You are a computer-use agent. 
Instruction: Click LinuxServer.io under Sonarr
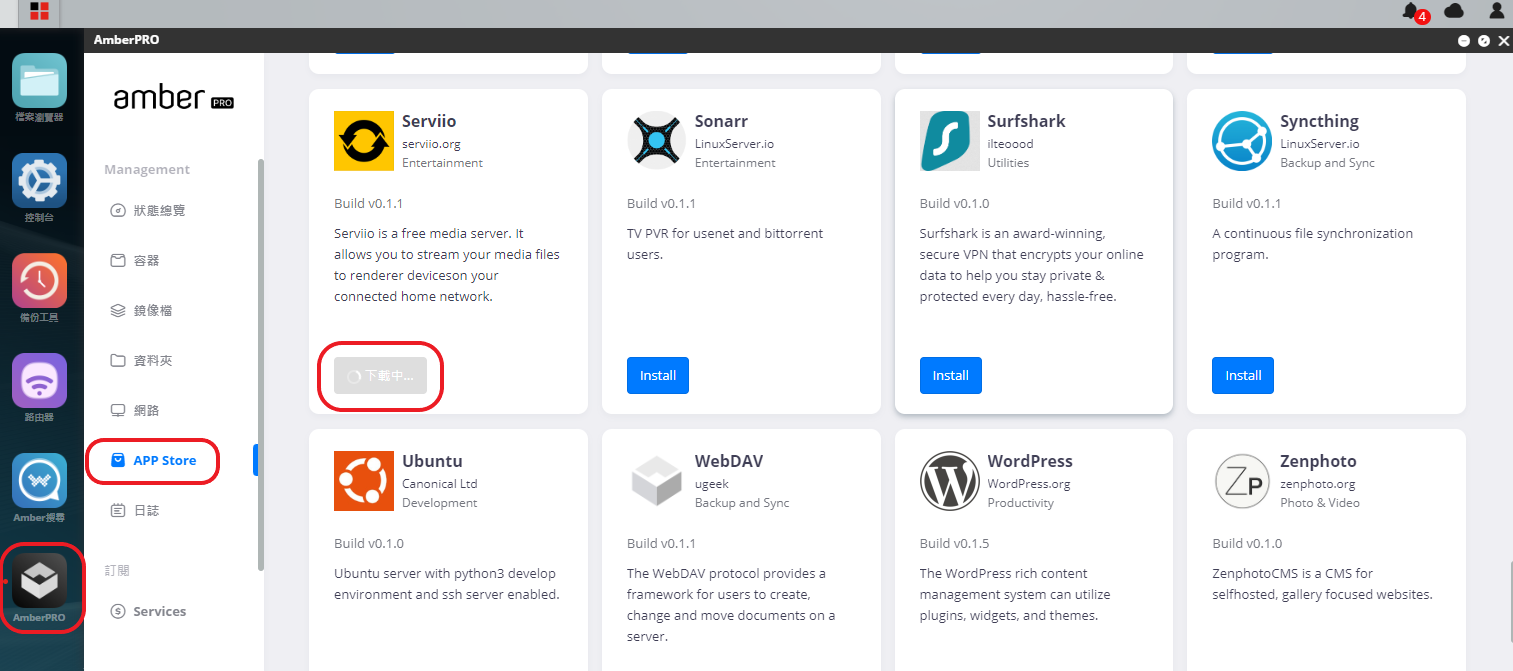(x=734, y=143)
